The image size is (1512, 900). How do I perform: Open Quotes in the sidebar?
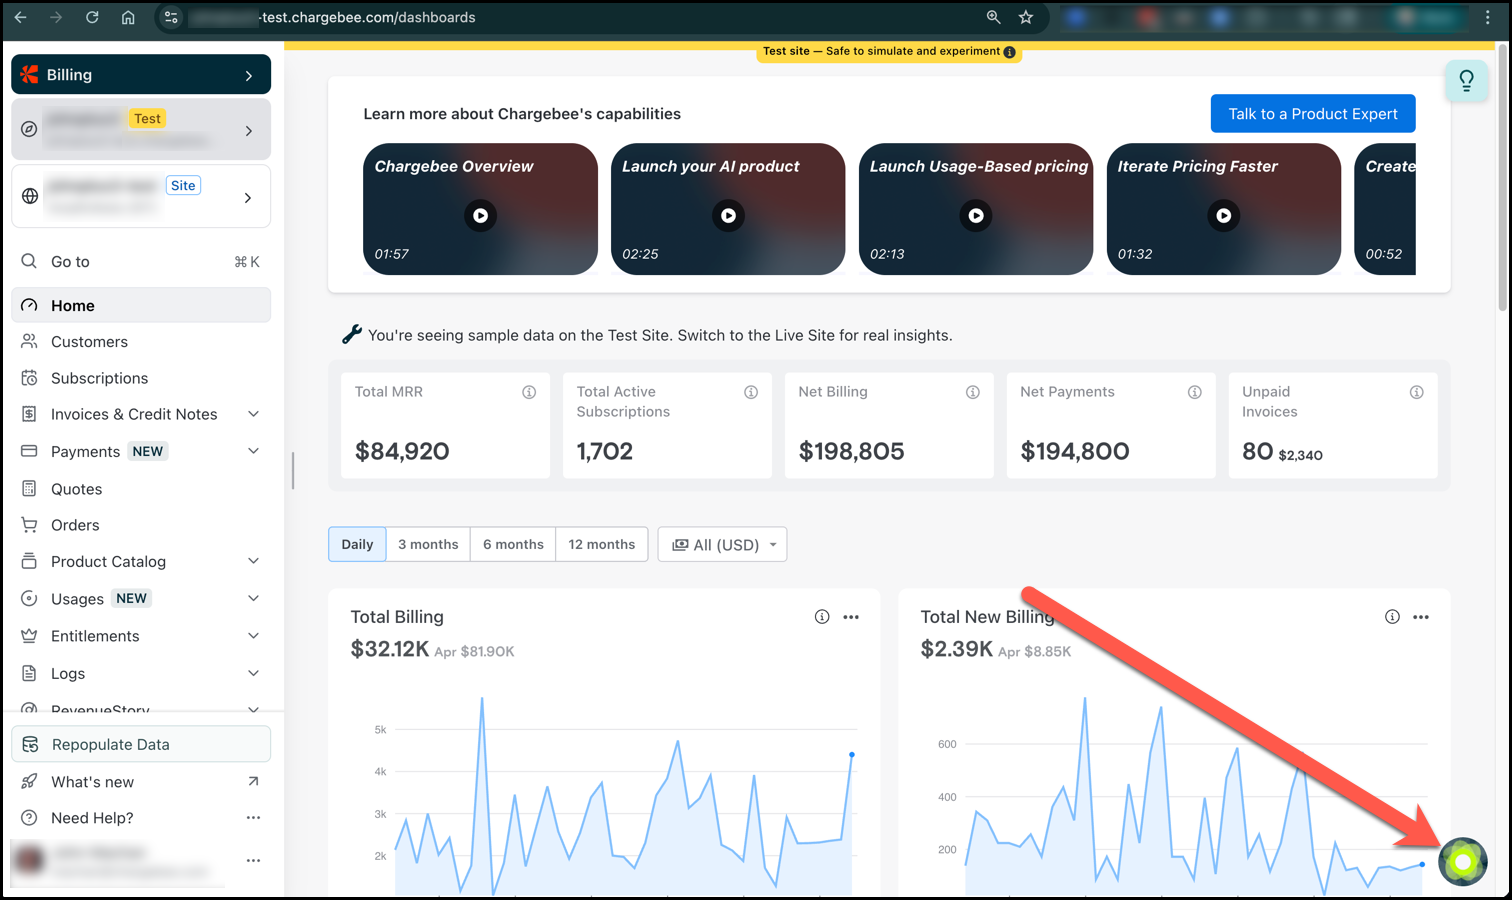(x=141, y=489)
